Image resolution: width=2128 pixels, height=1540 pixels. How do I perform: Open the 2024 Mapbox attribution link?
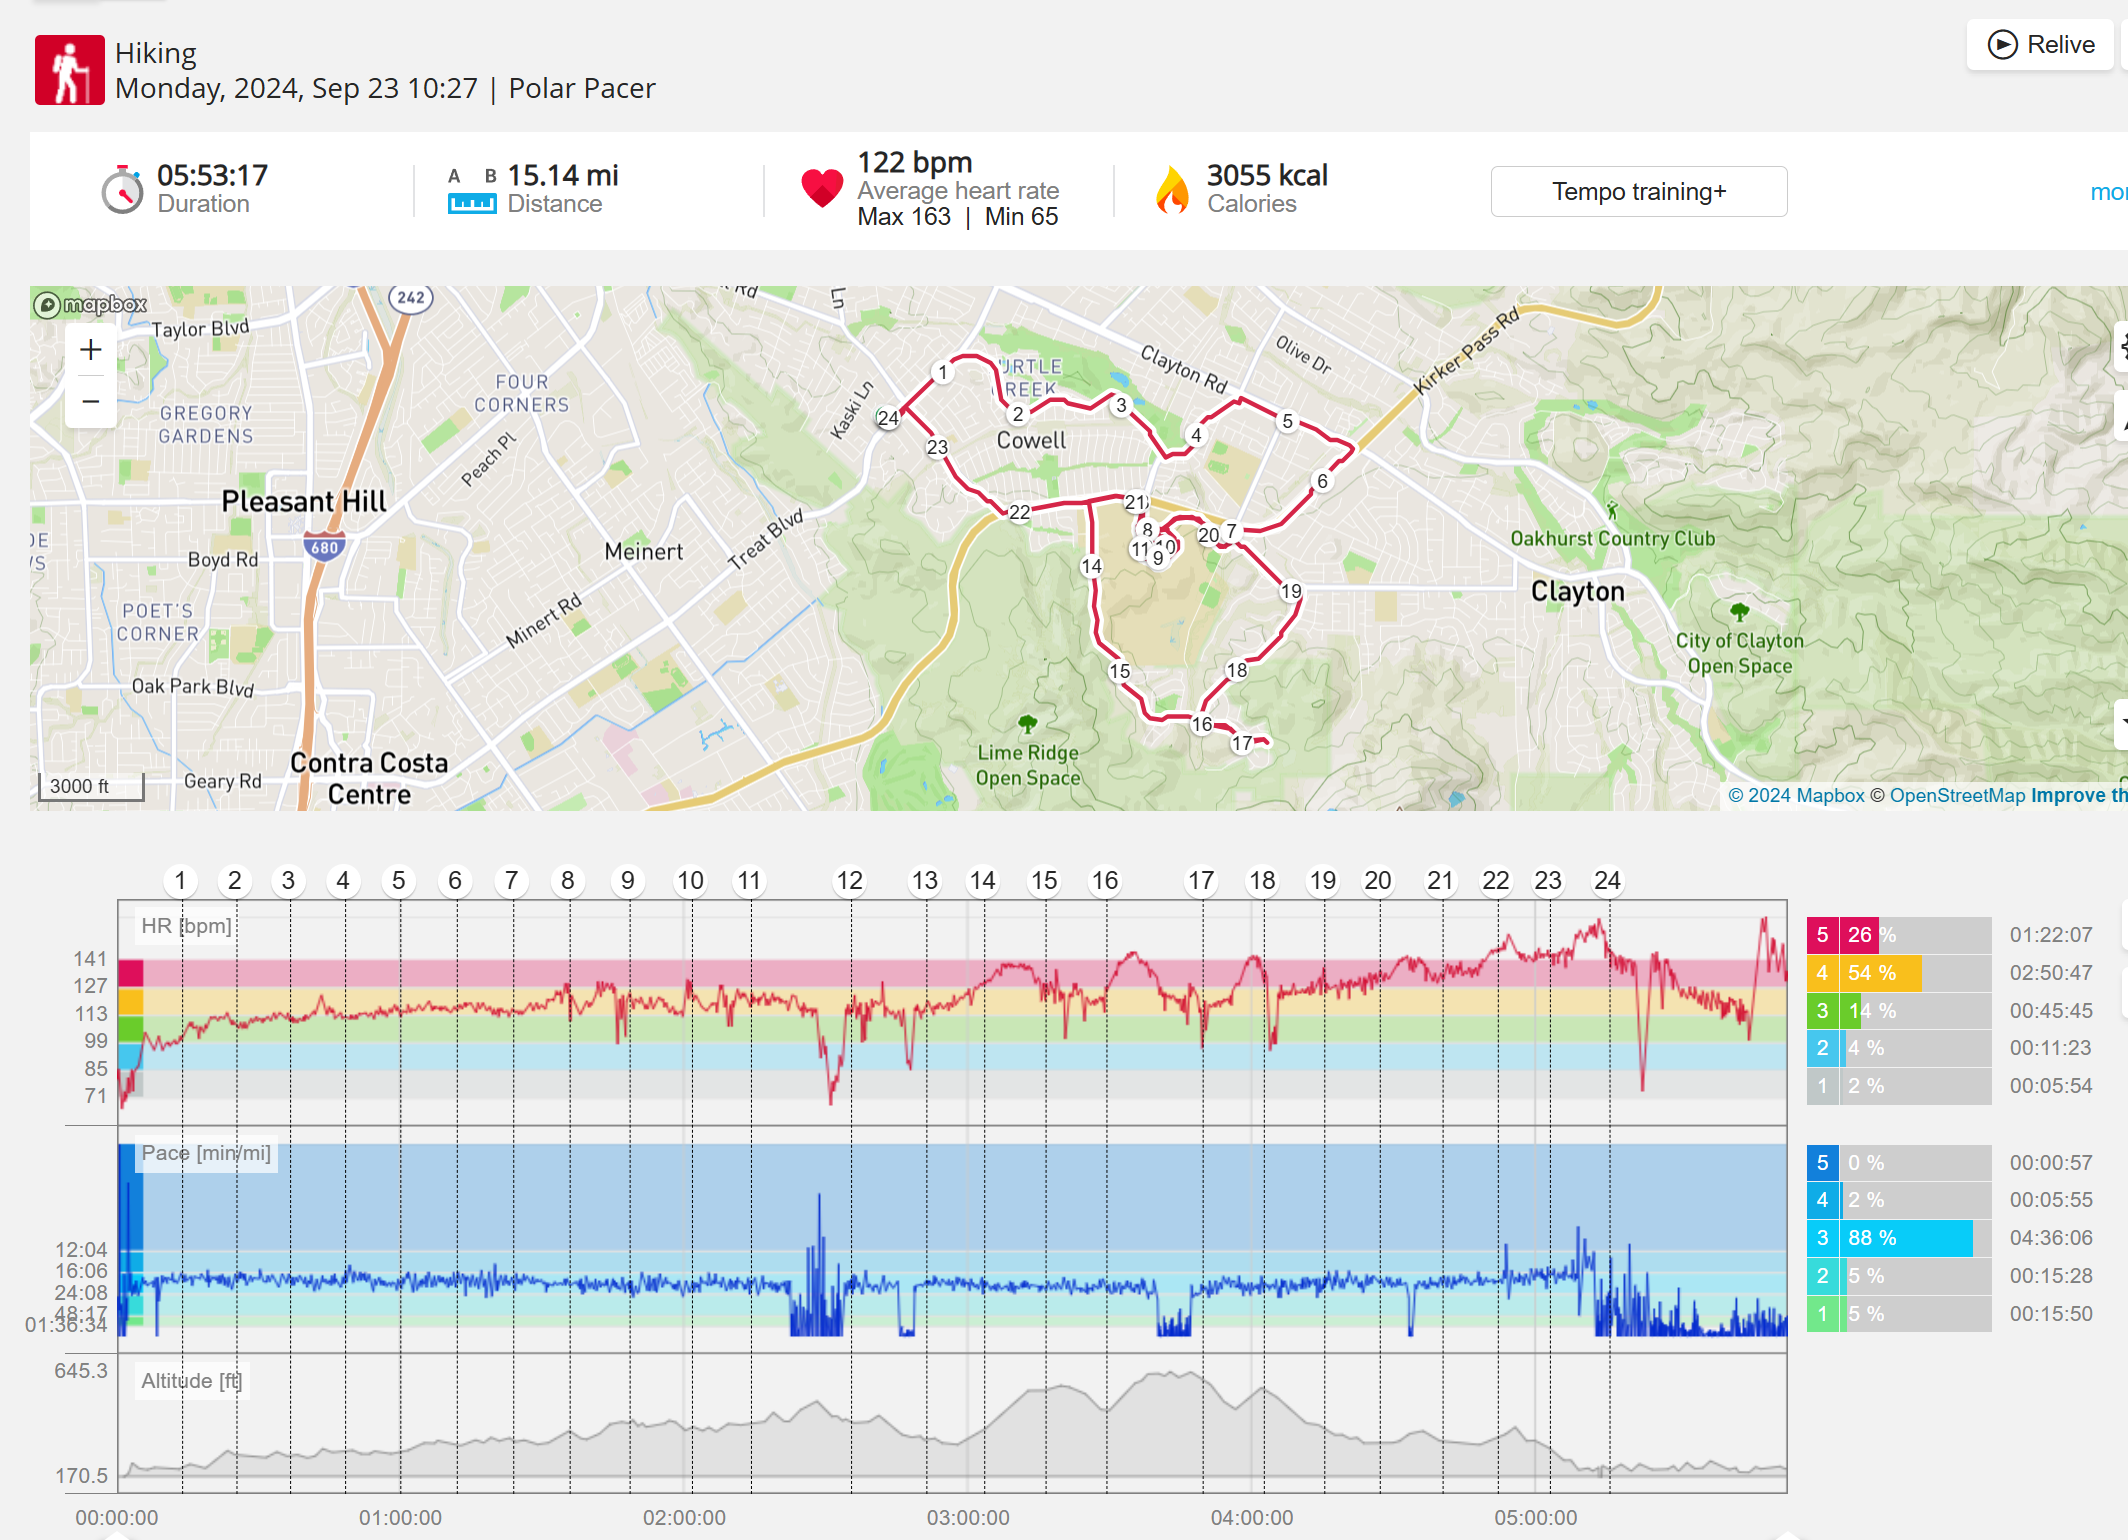(x=1796, y=795)
